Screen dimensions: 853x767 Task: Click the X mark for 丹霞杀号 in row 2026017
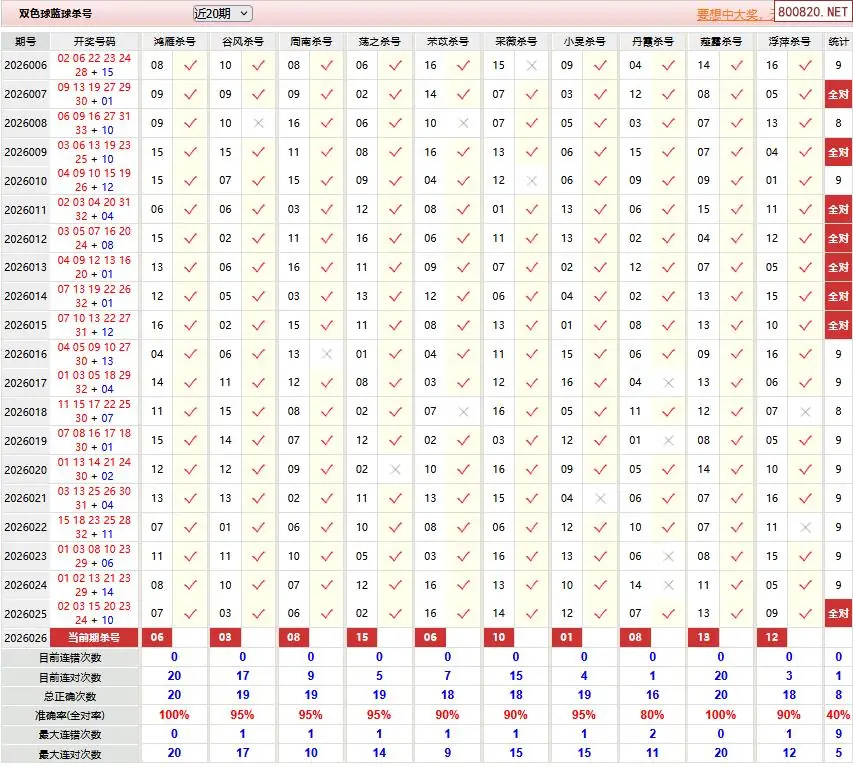click(x=668, y=383)
